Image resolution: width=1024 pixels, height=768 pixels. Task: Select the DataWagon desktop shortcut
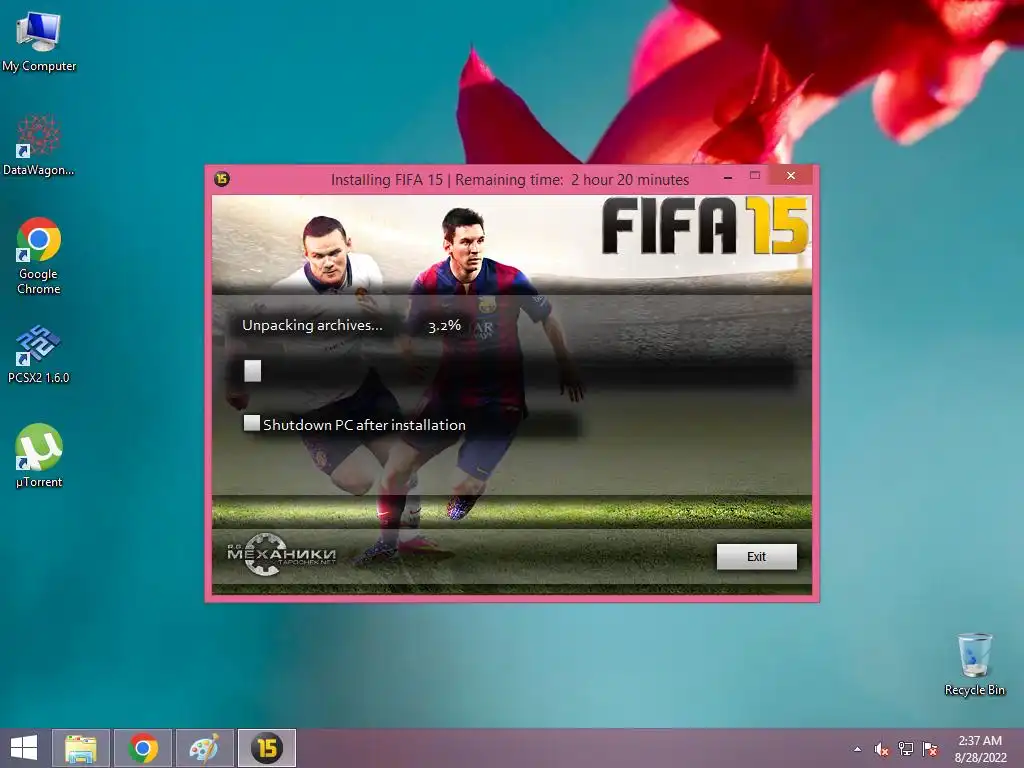pyautogui.click(x=39, y=145)
